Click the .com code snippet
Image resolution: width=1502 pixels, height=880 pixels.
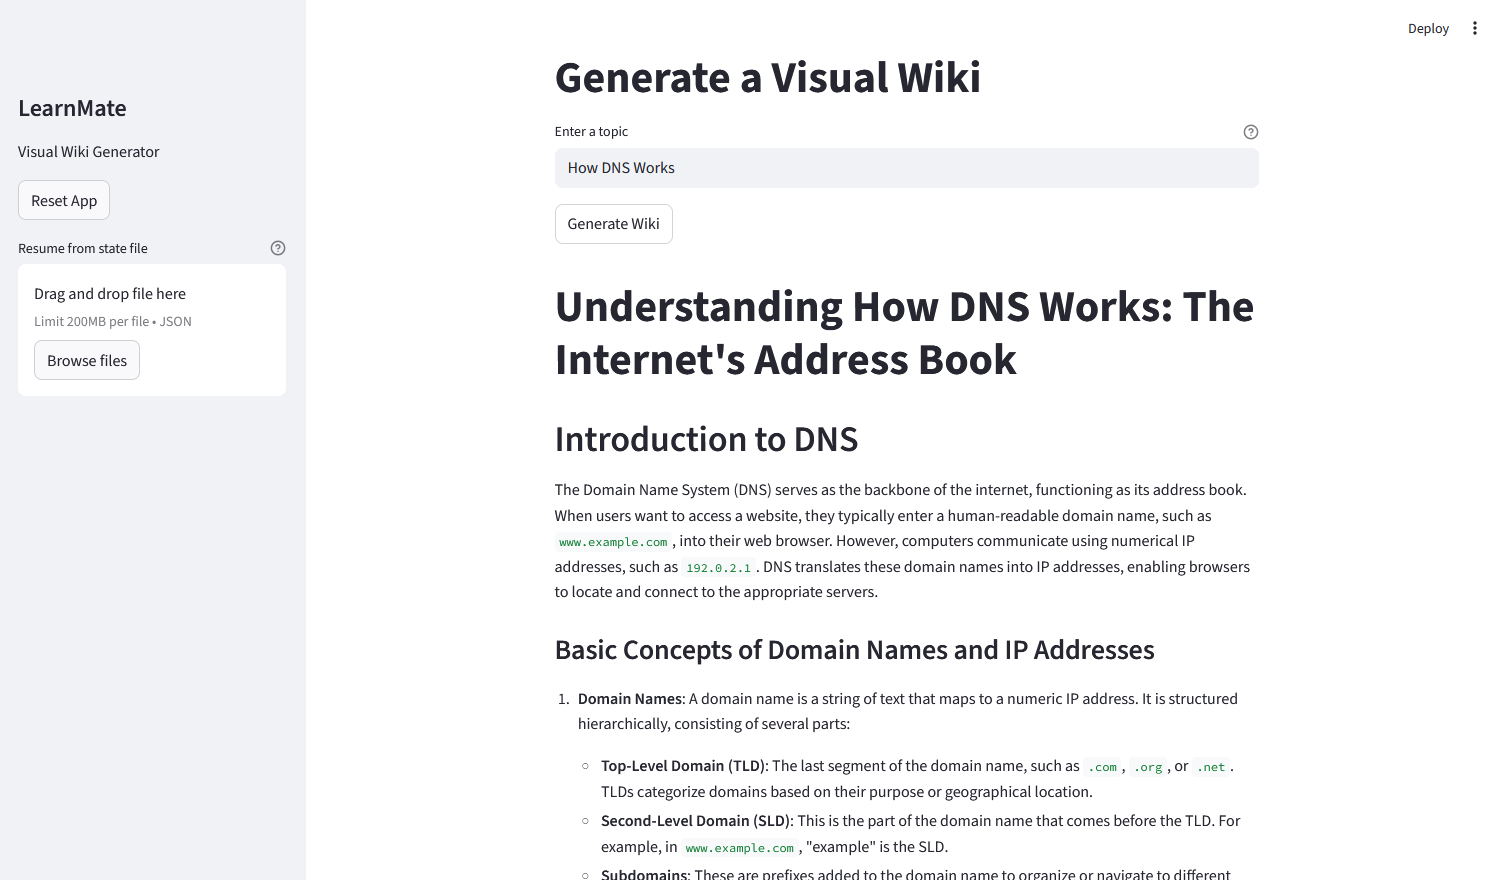(x=1103, y=767)
